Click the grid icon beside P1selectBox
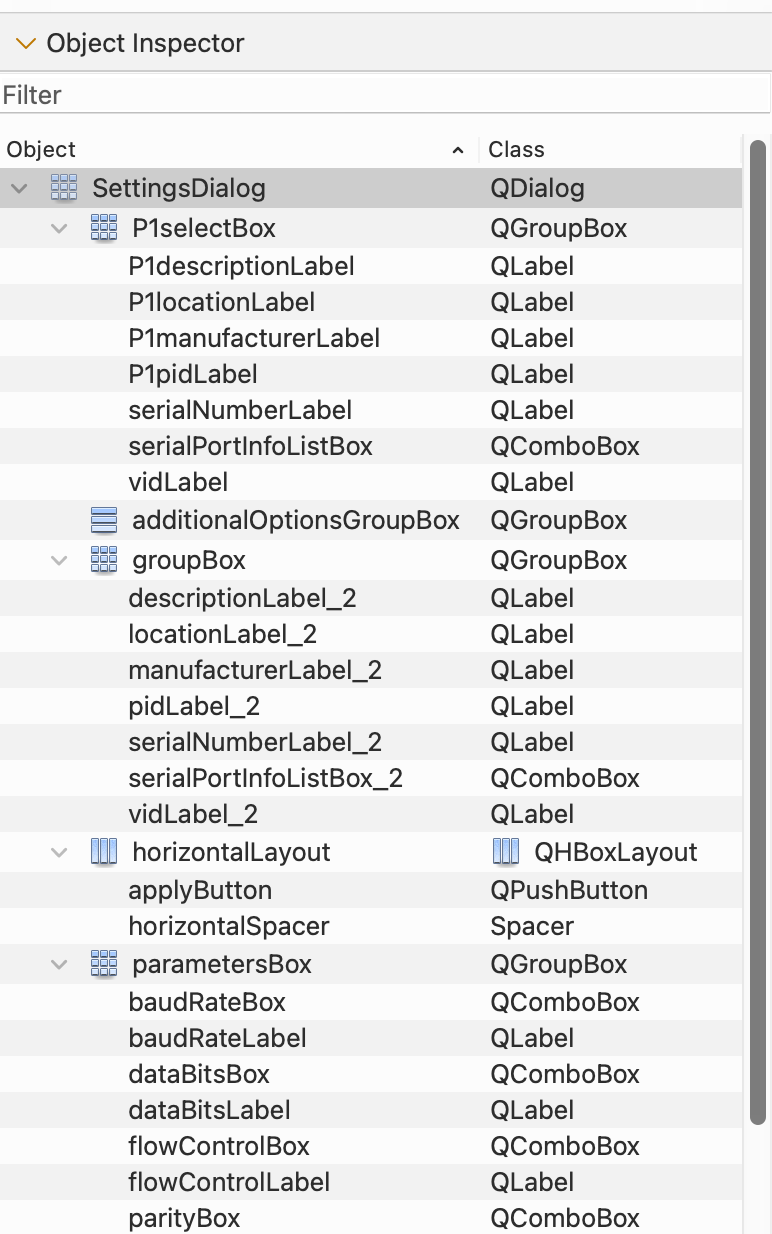Image resolution: width=772 pixels, height=1234 pixels. [x=104, y=227]
